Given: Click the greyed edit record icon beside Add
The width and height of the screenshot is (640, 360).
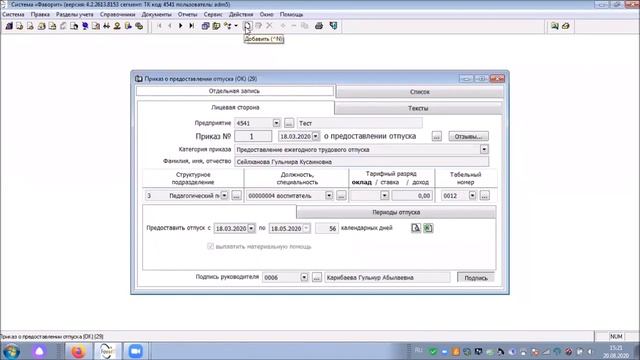Looking at the screenshot, I should click(x=258, y=26).
